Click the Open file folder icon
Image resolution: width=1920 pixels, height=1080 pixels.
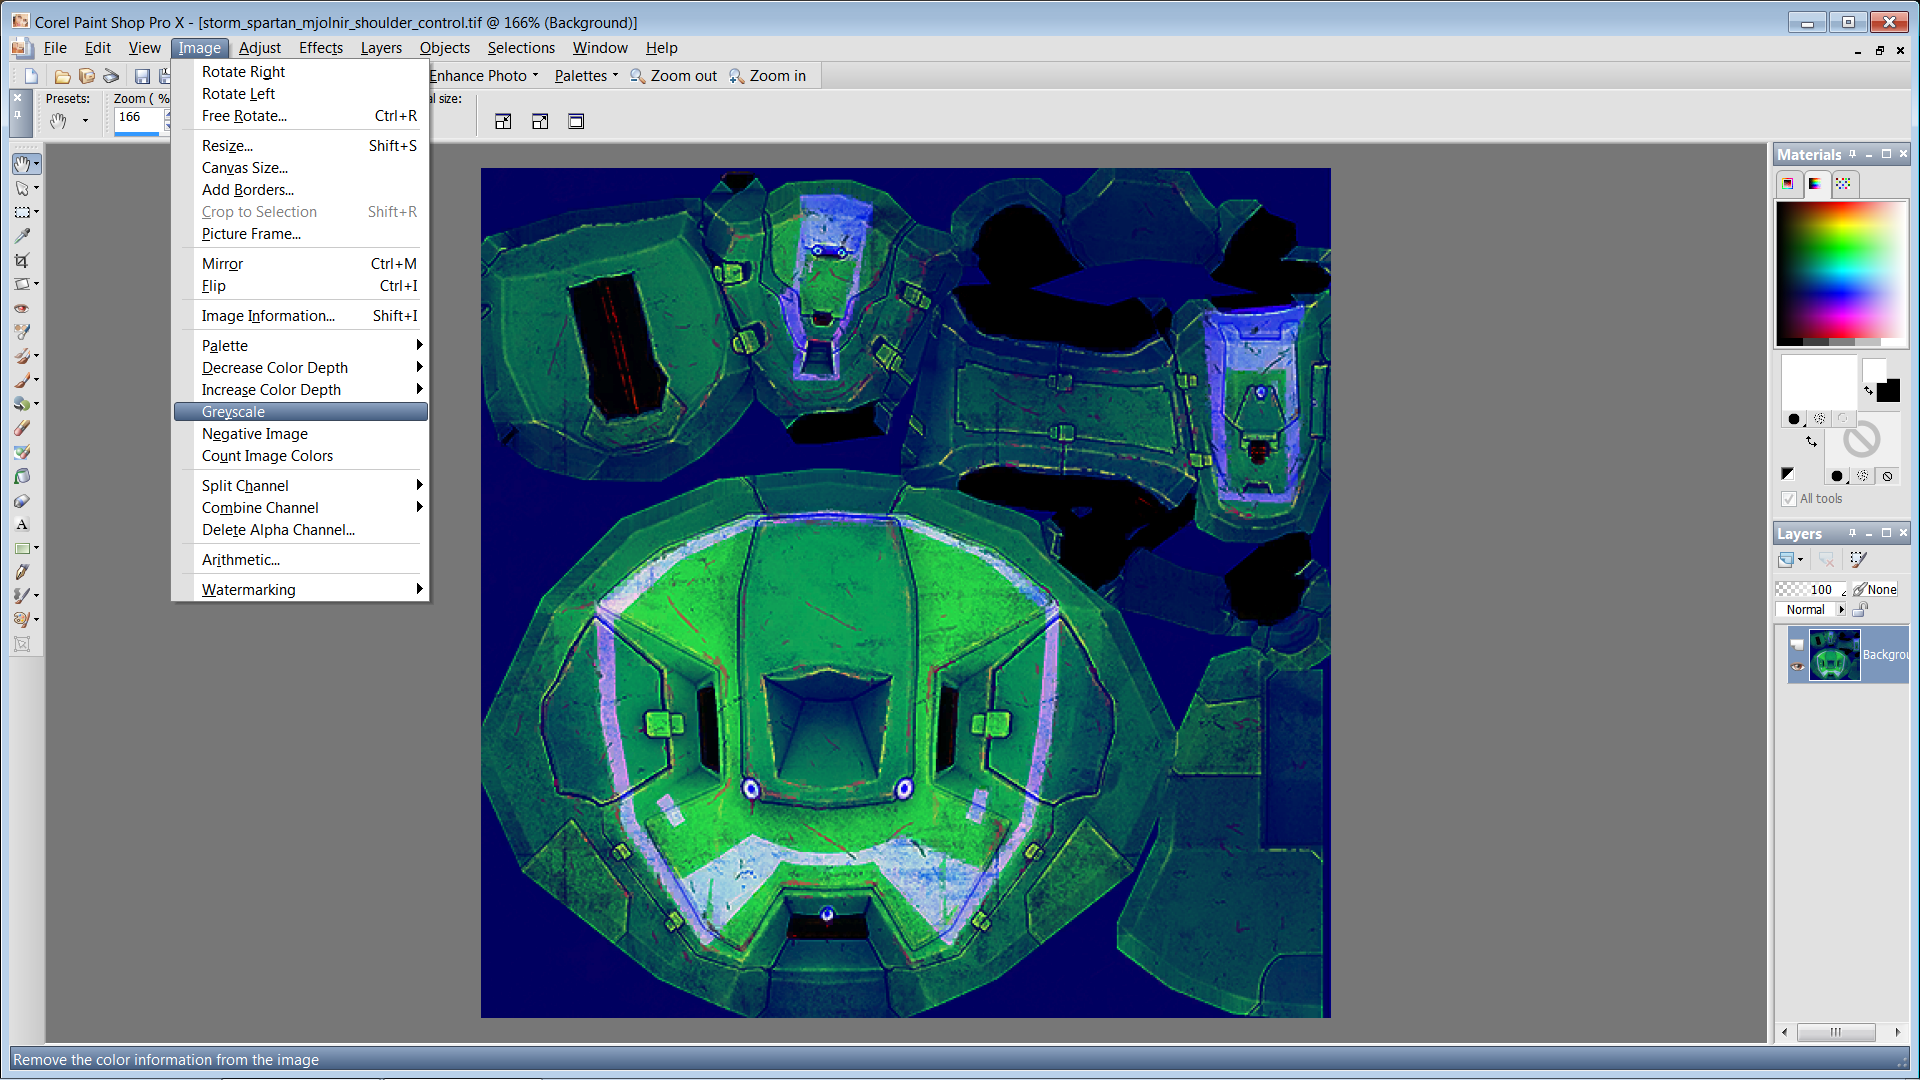click(62, 76)
